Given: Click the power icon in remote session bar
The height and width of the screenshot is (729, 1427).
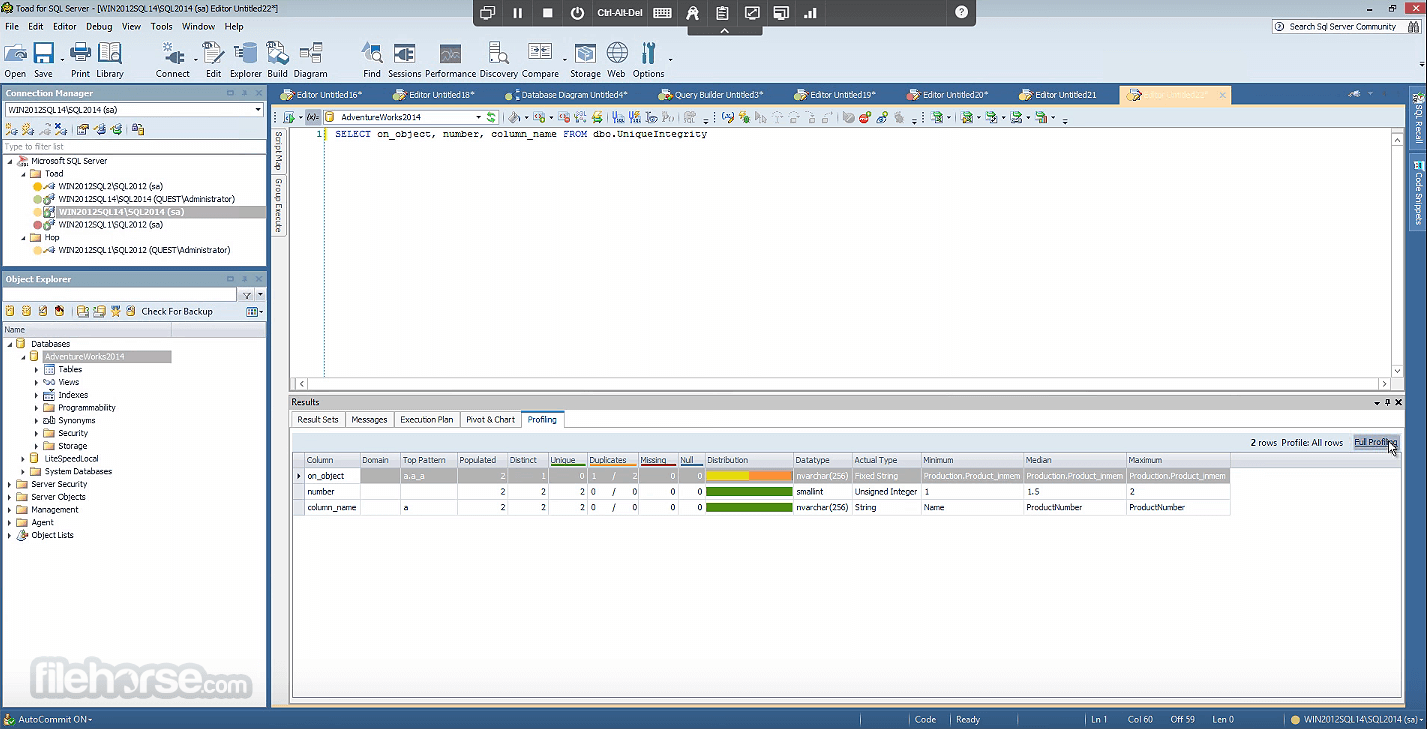Looking at the screenshot, I should (x=578, y=13).
